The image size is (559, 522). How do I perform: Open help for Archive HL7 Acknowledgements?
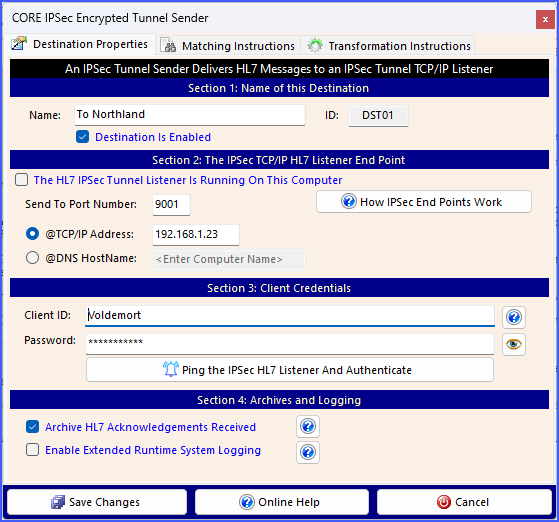(x=308, y=426)
